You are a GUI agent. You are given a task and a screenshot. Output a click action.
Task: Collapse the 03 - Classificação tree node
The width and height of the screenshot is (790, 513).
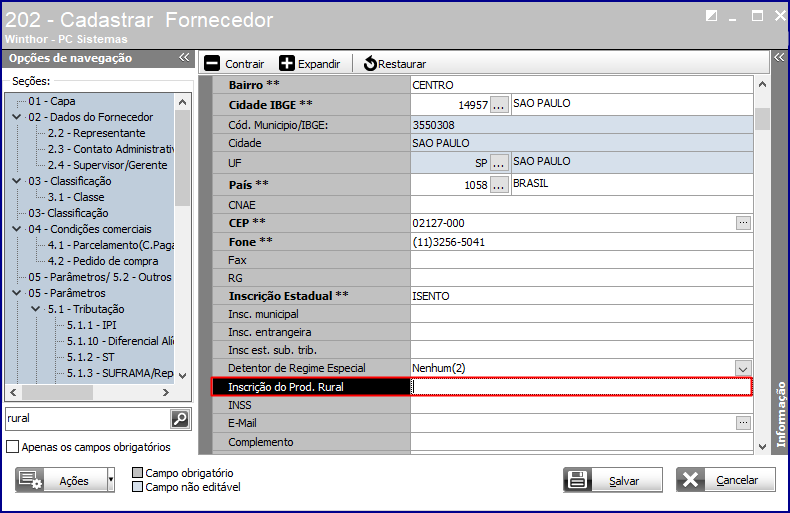click(x=17, y=181)
